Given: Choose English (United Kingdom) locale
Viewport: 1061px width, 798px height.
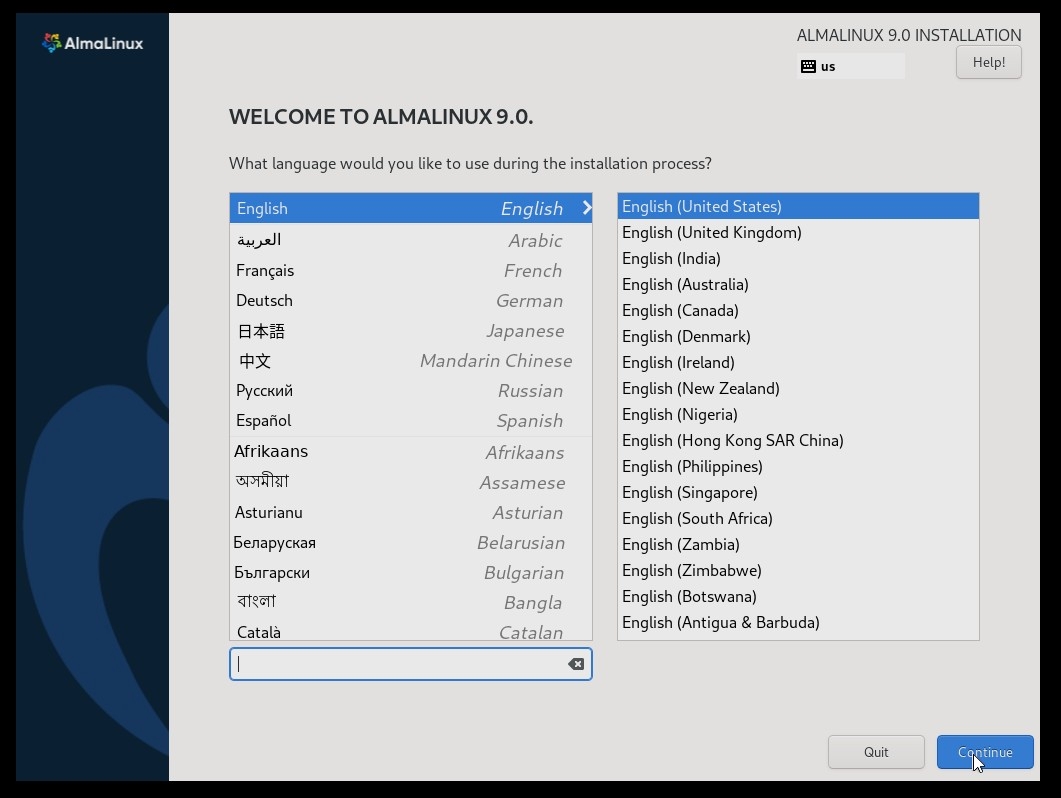Looking at the screenshot, I should tap(798, 232).
